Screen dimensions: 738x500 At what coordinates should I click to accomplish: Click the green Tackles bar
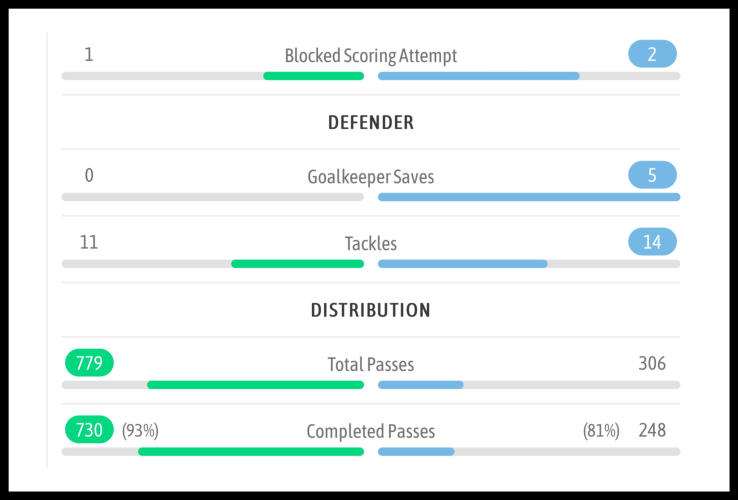click(x=297, y=264)
